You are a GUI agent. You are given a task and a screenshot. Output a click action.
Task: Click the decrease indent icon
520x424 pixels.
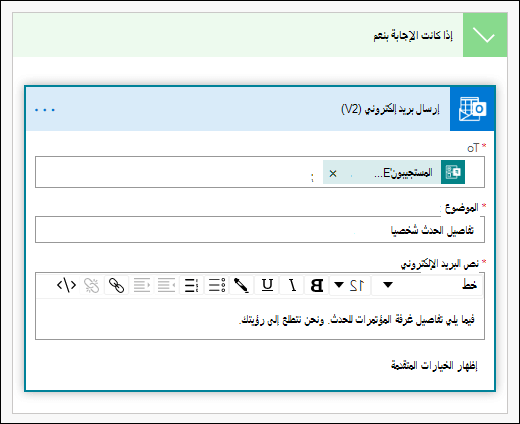click(166, 285)
